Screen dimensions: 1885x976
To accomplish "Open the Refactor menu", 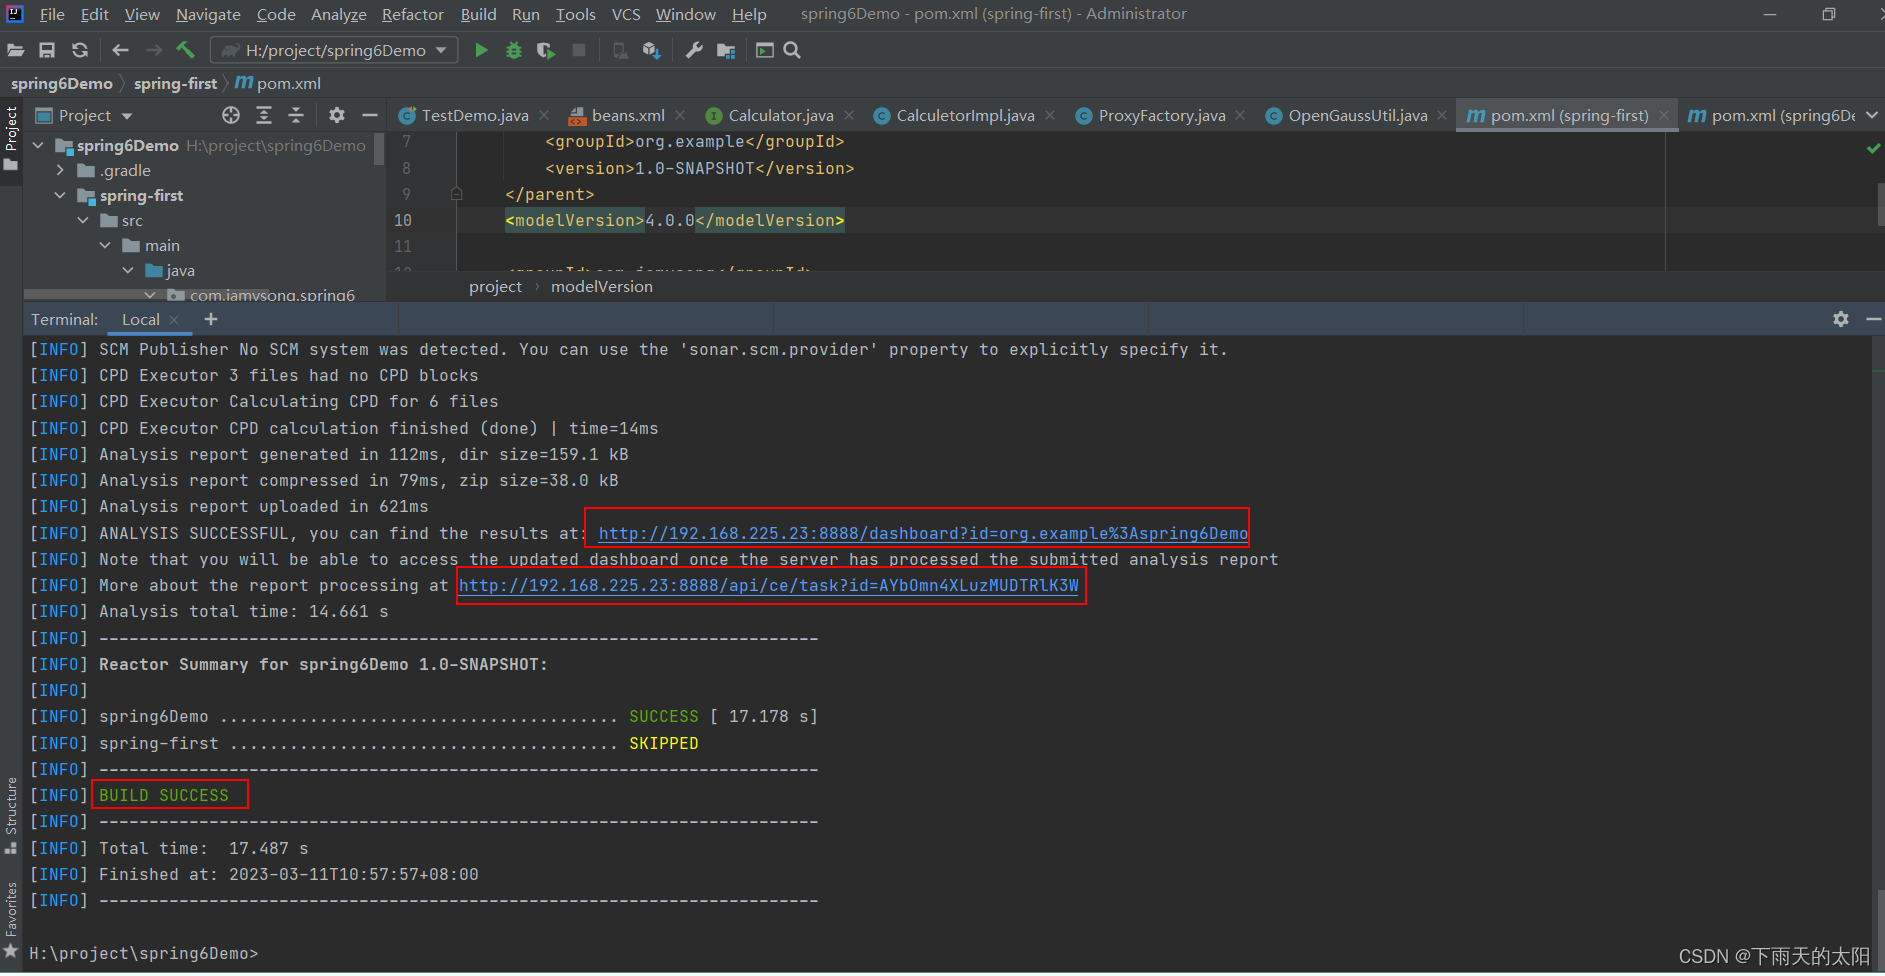I will (412, 14).
